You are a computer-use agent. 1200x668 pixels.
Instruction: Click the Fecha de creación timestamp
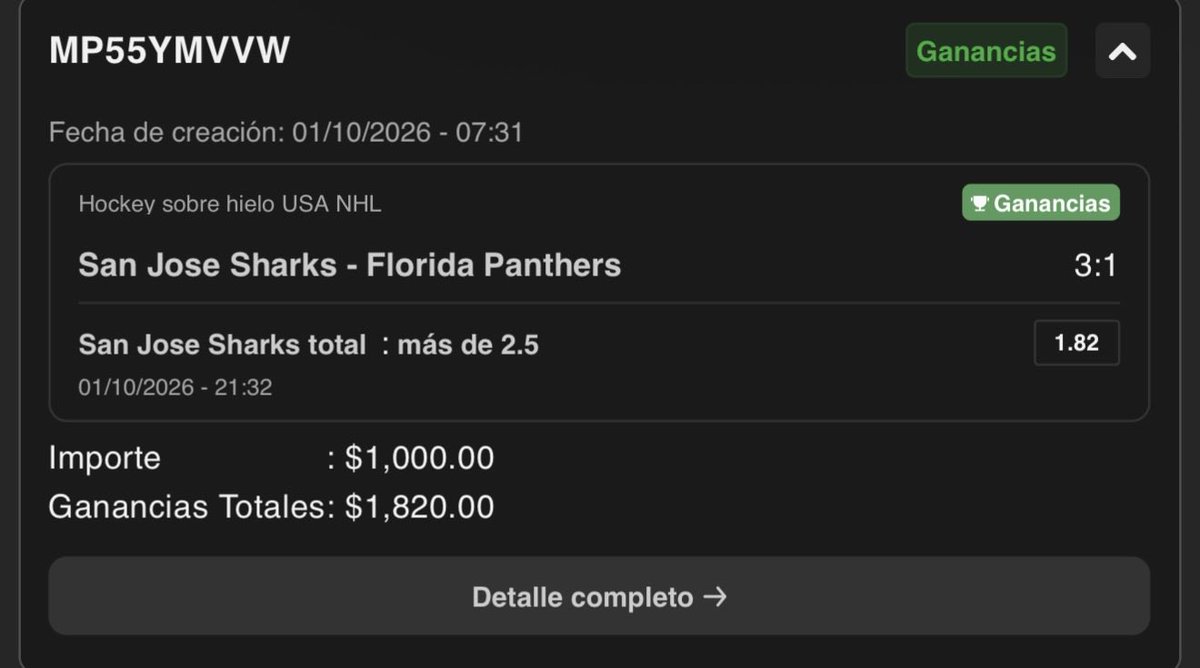pos(286,132)
